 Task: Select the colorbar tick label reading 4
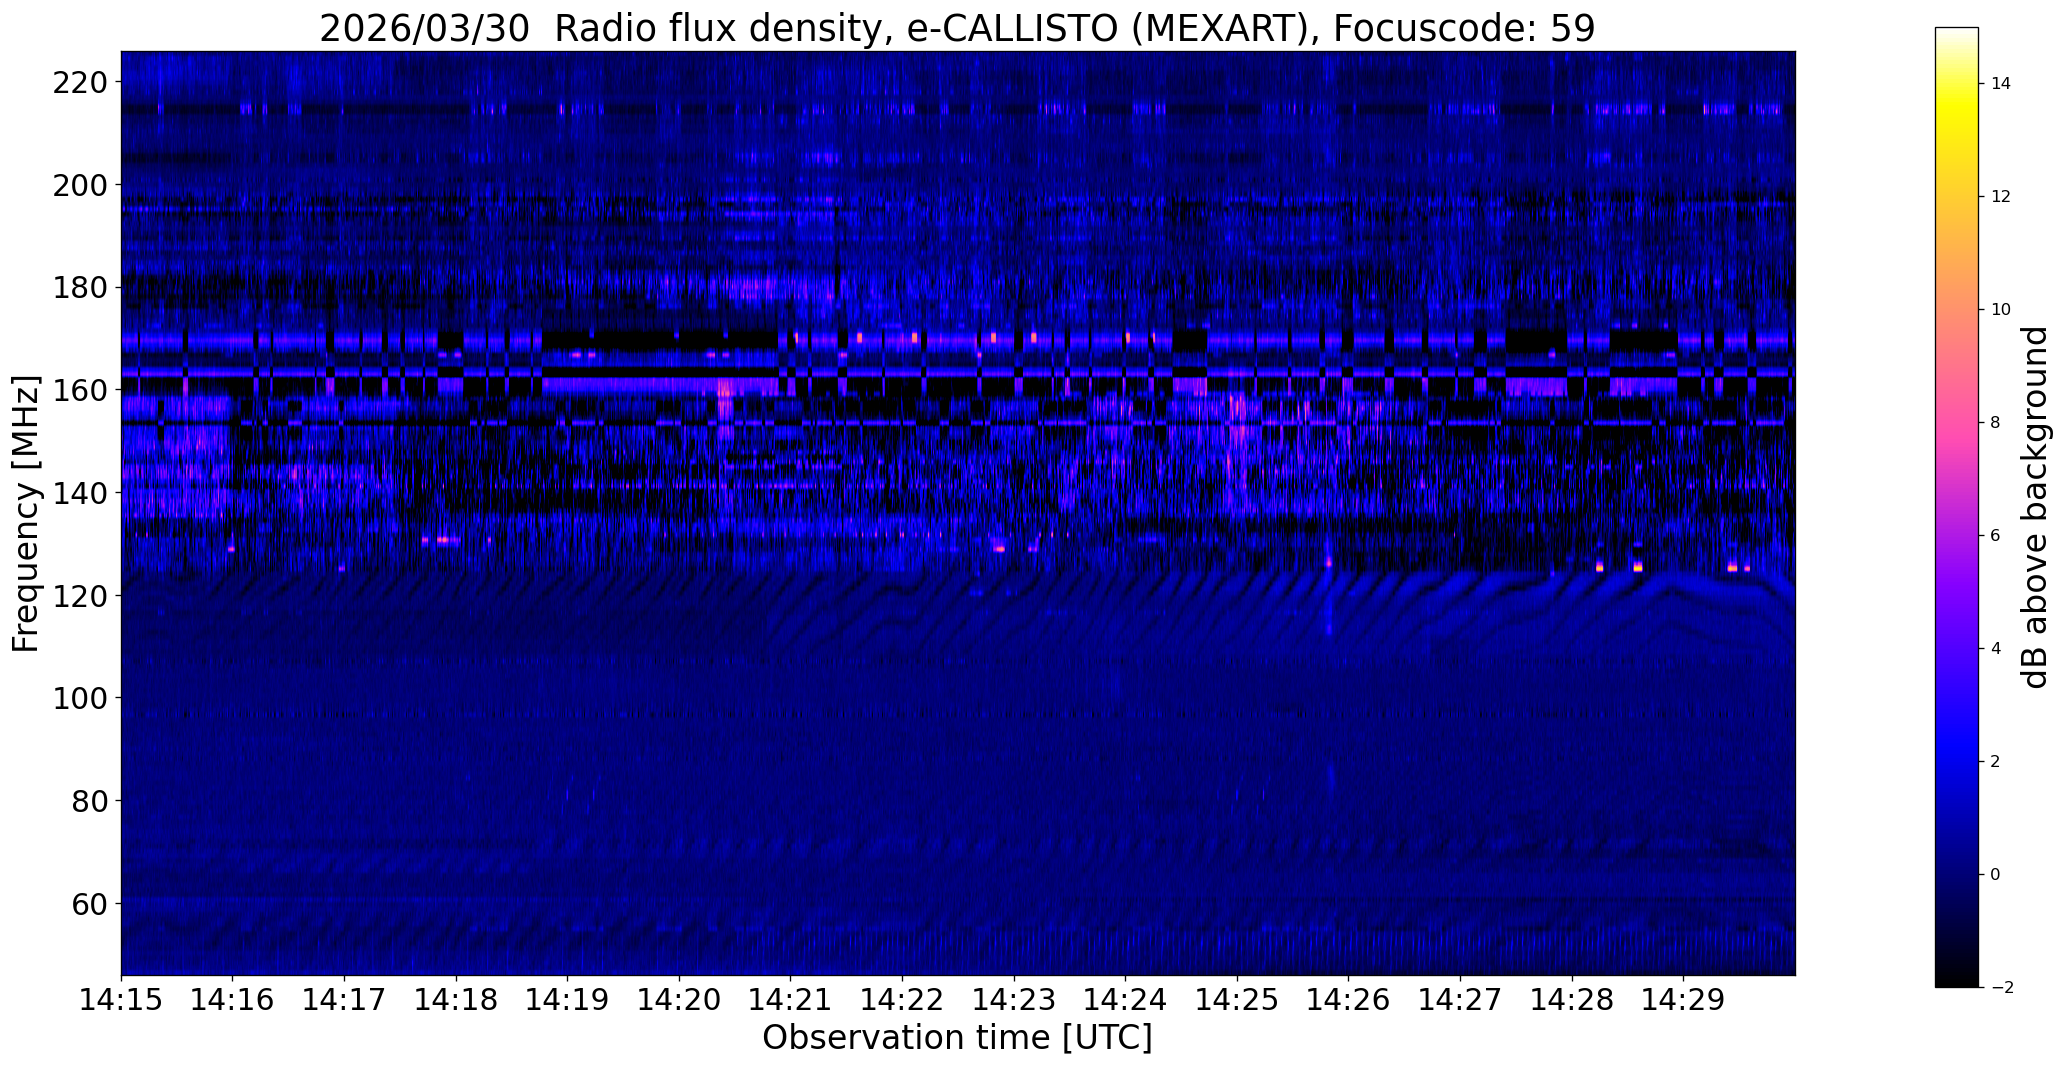point(1996,649)
